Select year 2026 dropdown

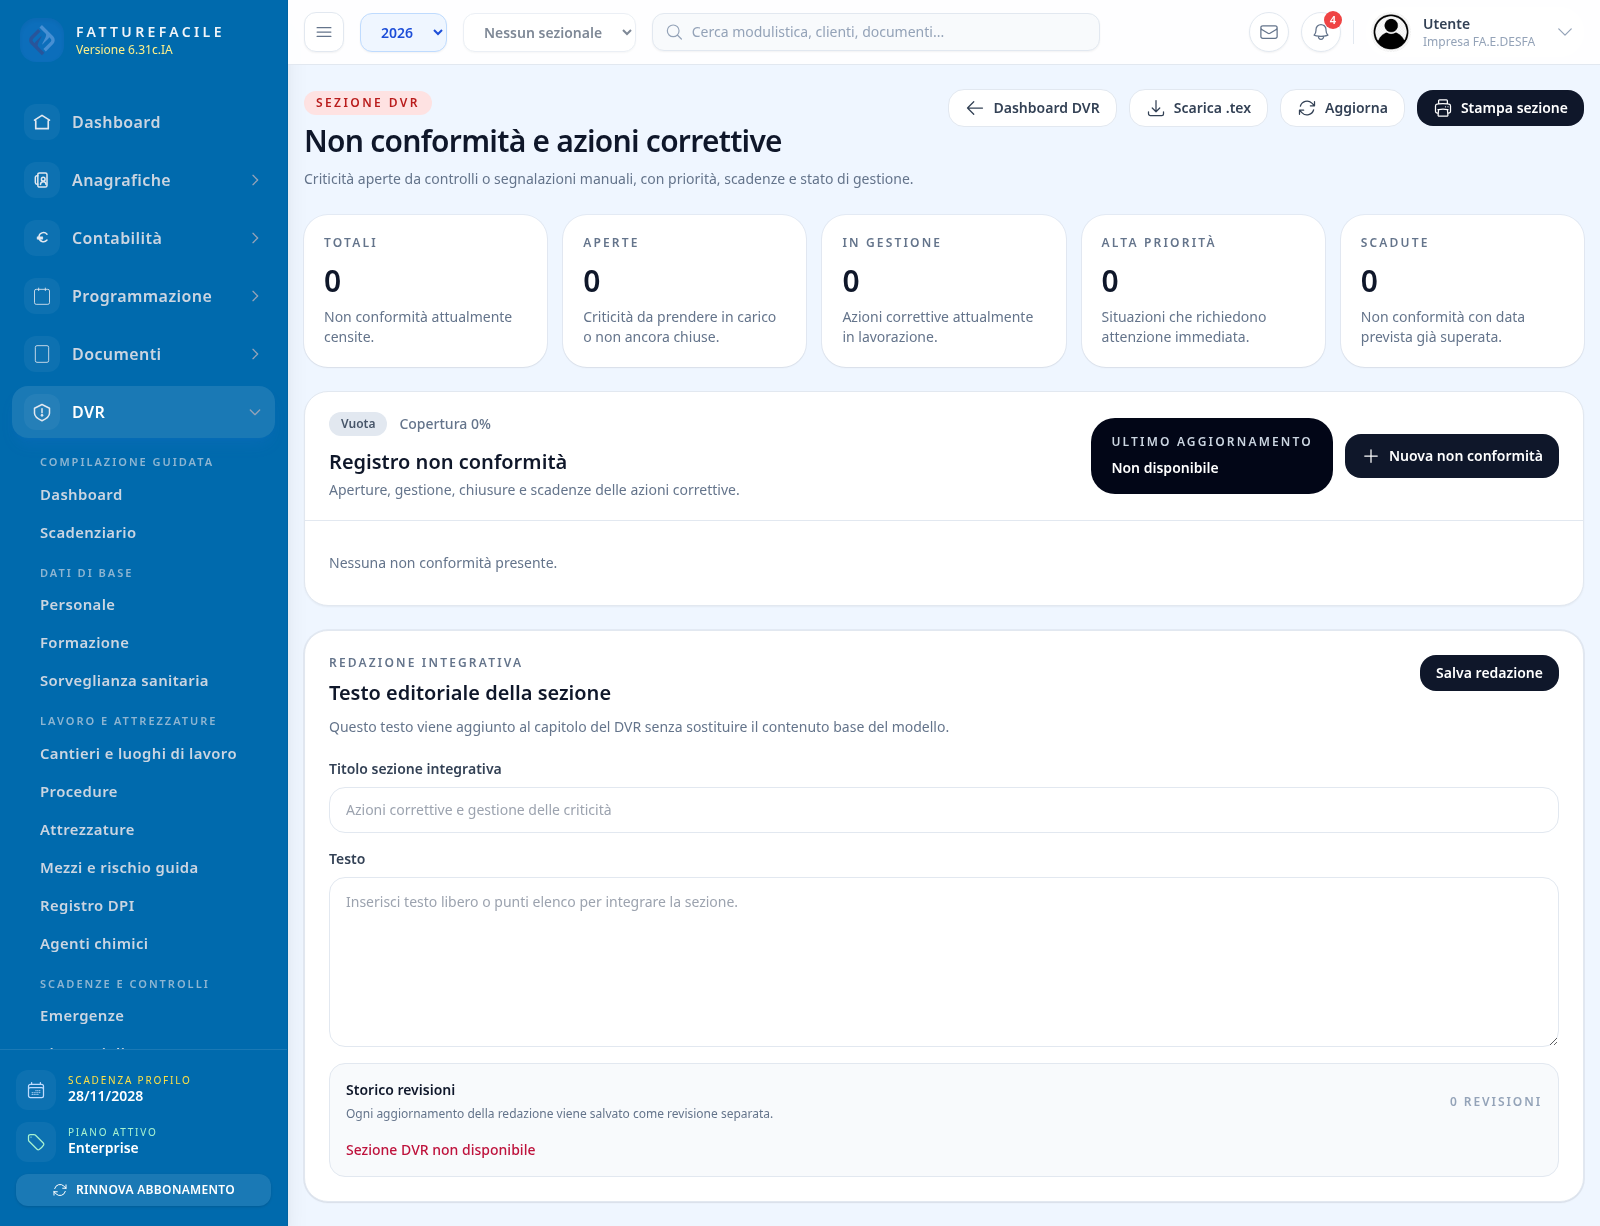coord(403,32)
